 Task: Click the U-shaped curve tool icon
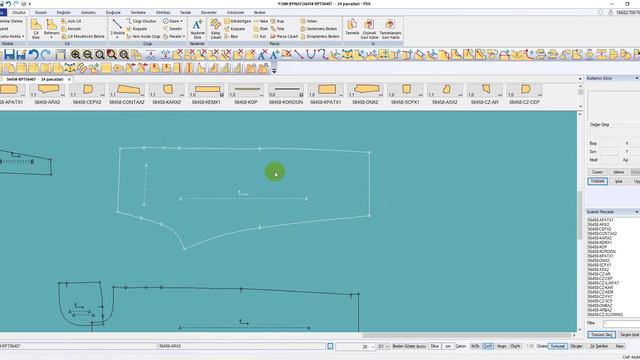pos(311,54)
